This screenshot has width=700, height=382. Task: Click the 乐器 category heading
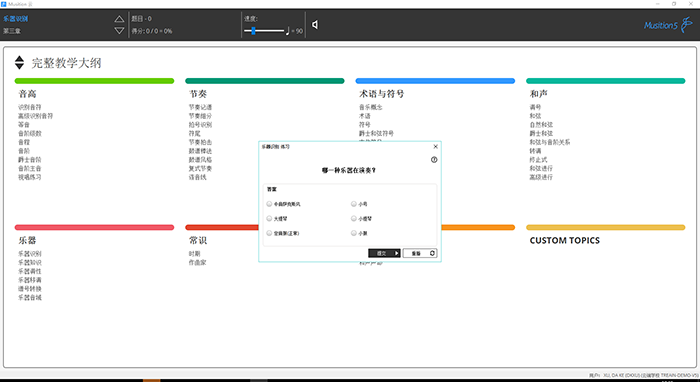point(27,240)
